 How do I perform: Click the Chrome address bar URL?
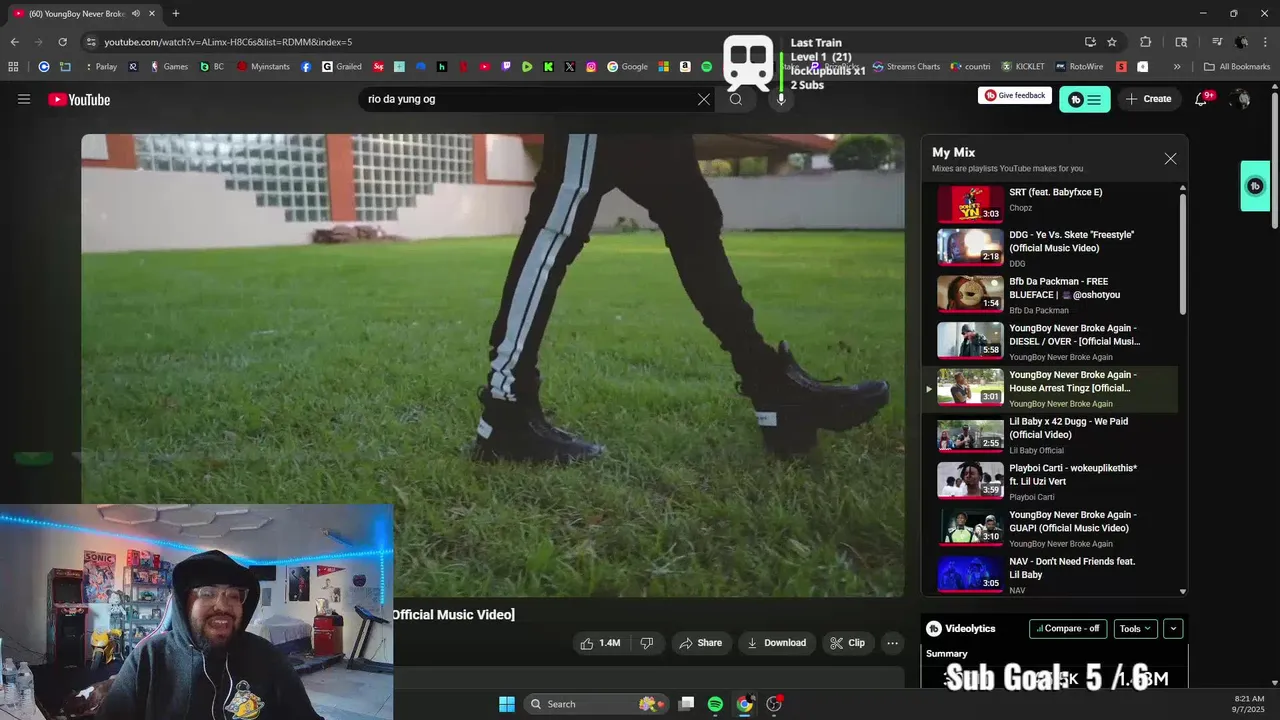coord(228,42)
